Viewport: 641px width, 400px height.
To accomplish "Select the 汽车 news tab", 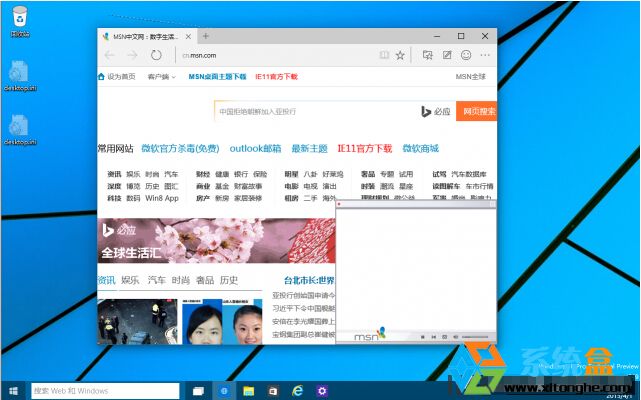I will pos(157,280).
